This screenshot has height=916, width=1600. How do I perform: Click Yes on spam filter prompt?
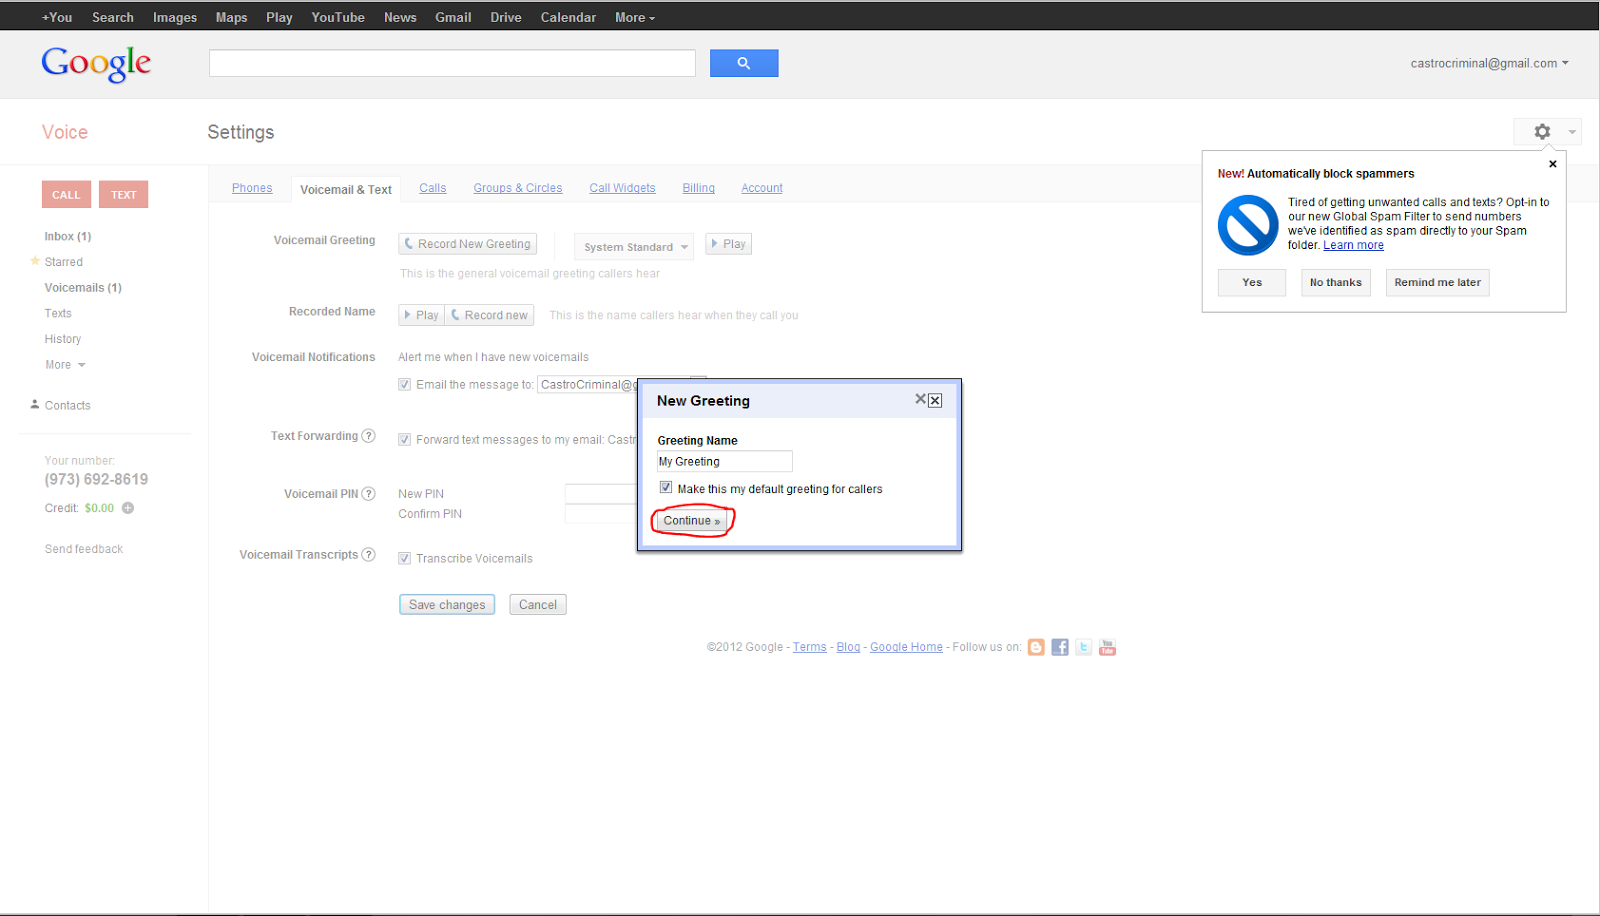pyautogui.click(x=1252, y=283)
